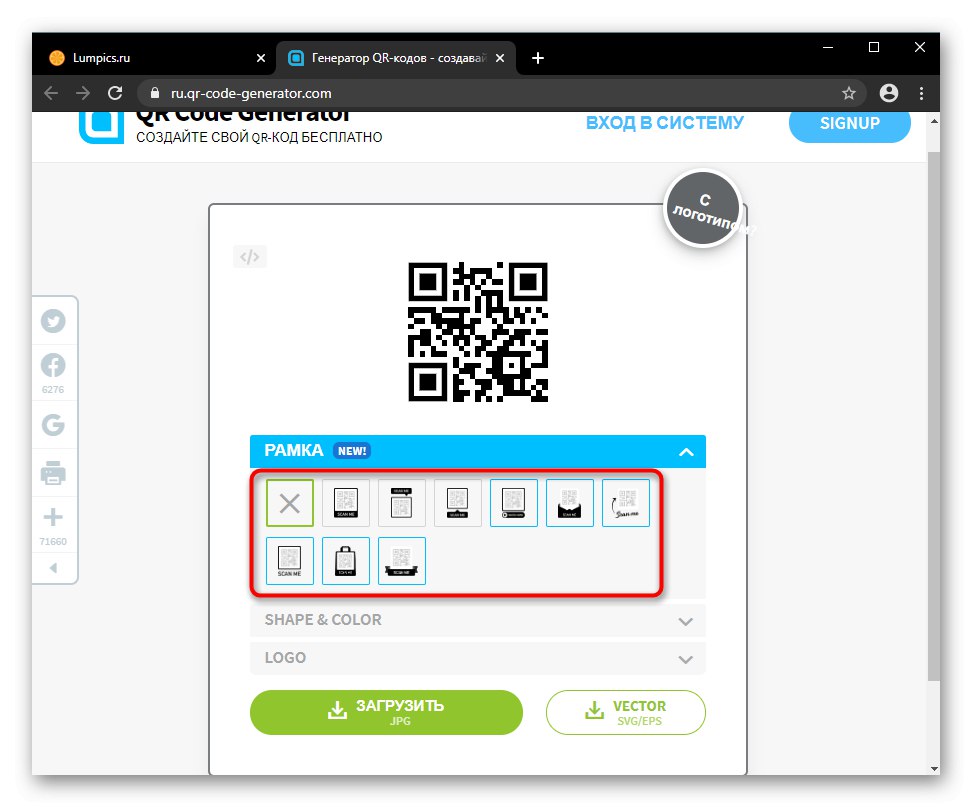Minimize the browser window
Image resolution: width=972 pixels, height=807 pixels.
(828, 47)
